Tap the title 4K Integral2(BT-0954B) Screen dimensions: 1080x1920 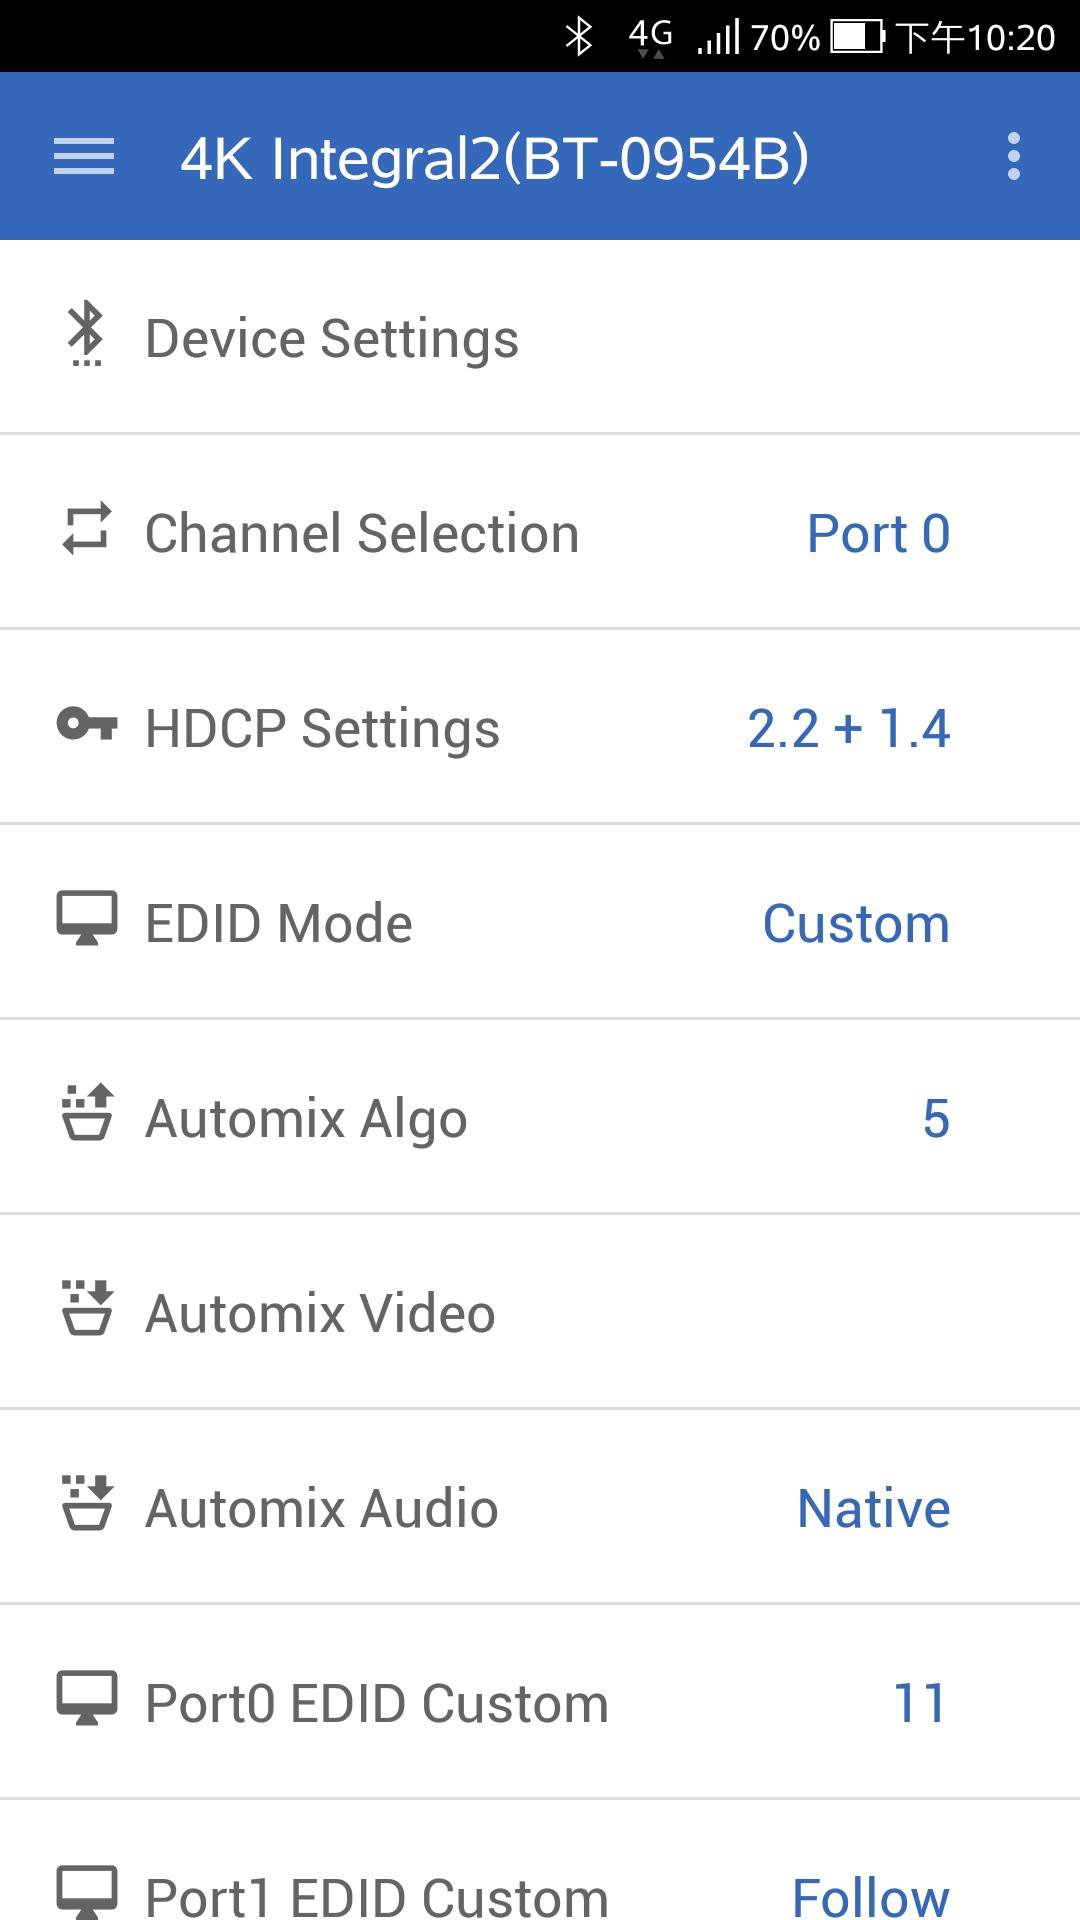point(494,158)
